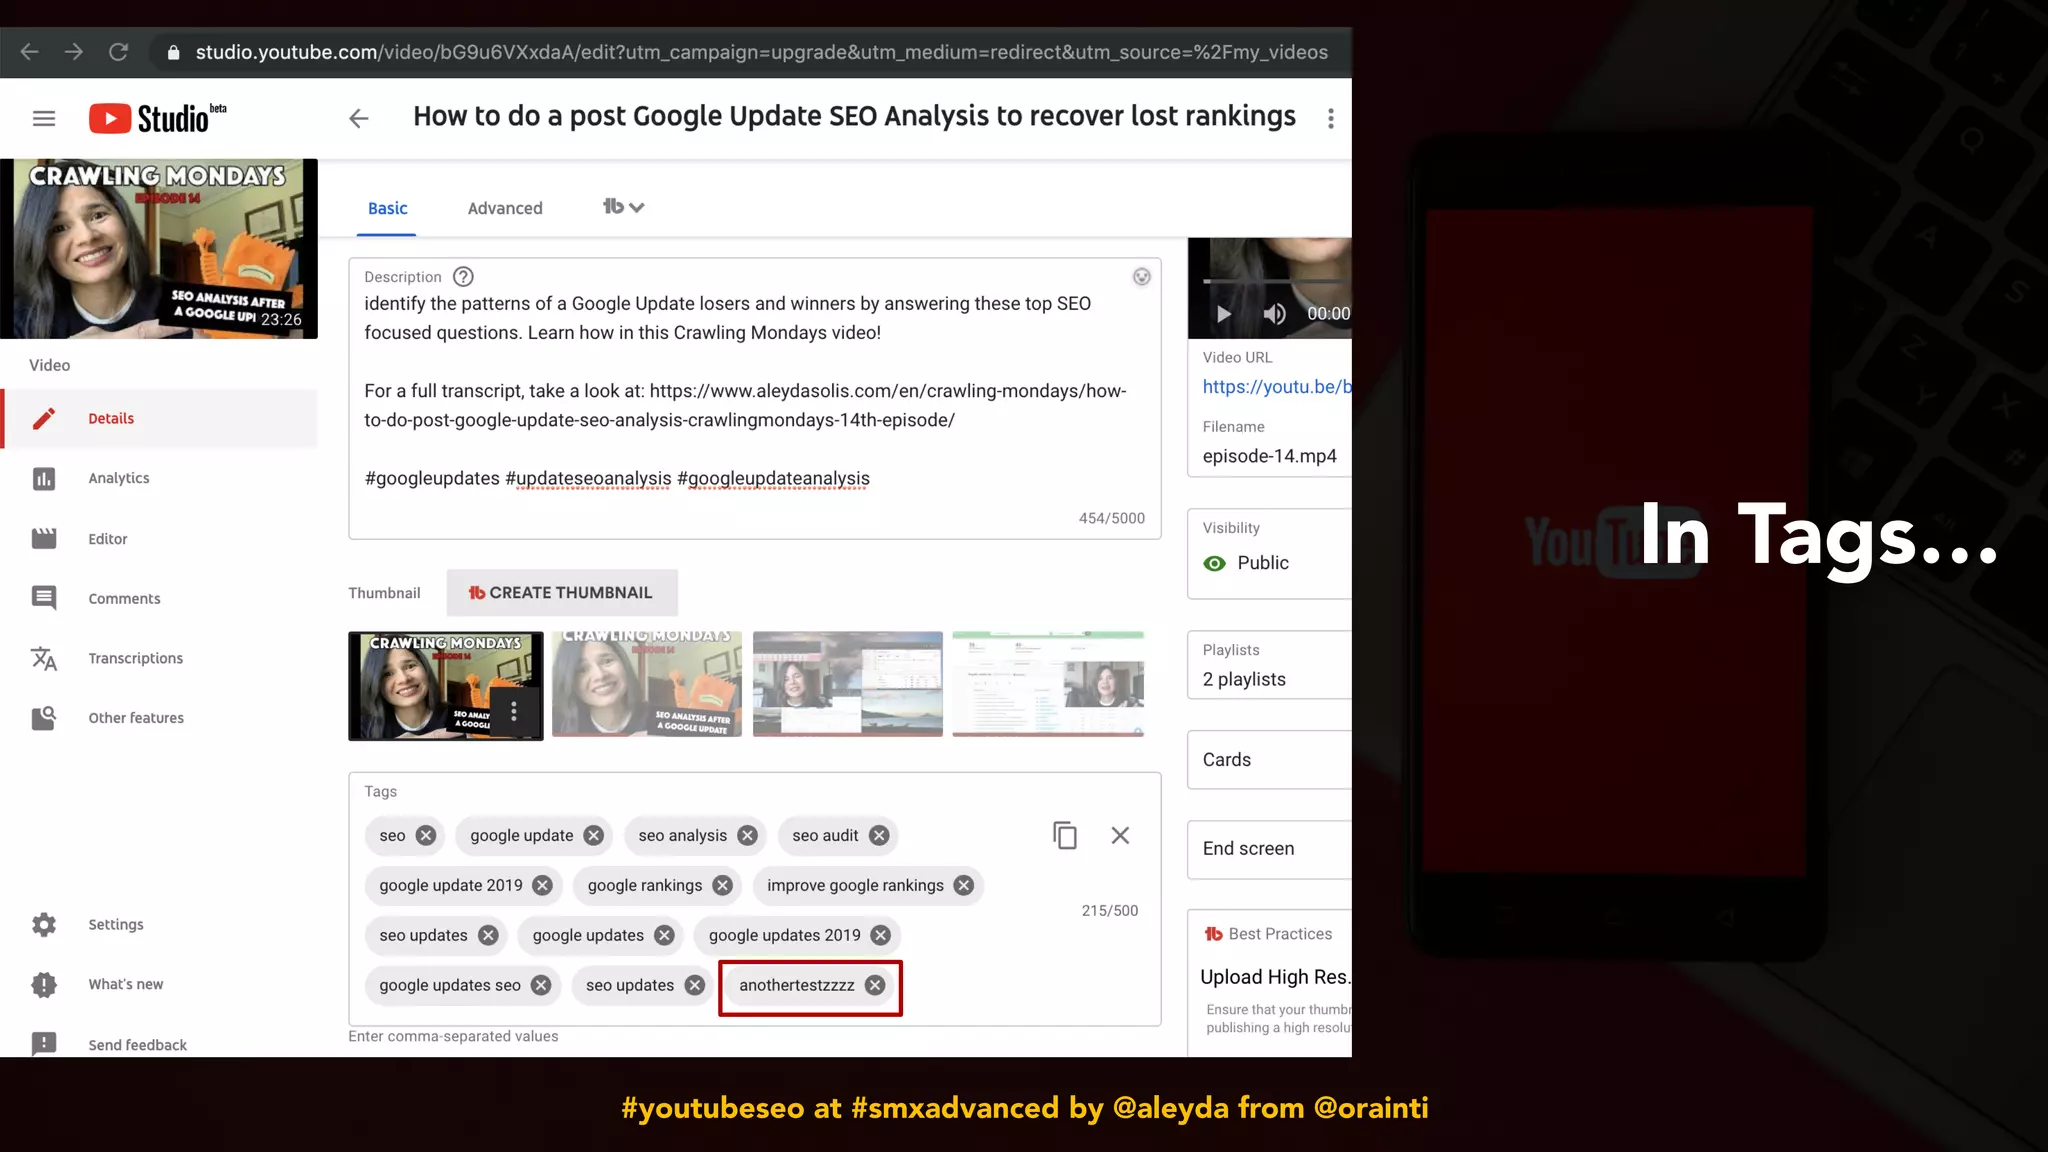Click browser back arrow
Image resolution: width=2048 pixels, height=1152 pixels.
tap(30, 52)
